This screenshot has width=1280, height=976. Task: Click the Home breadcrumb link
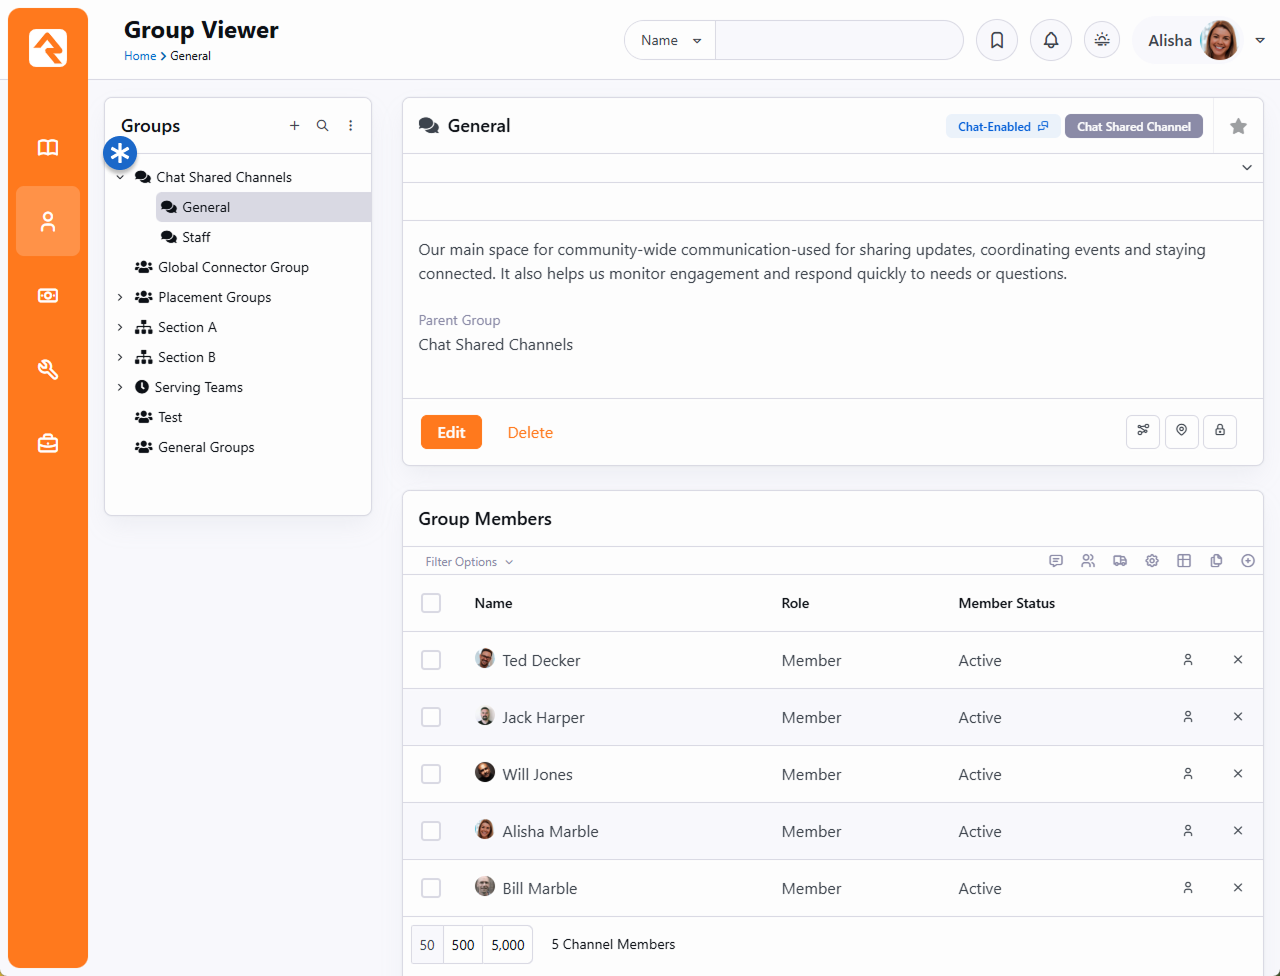coord(140,56)
